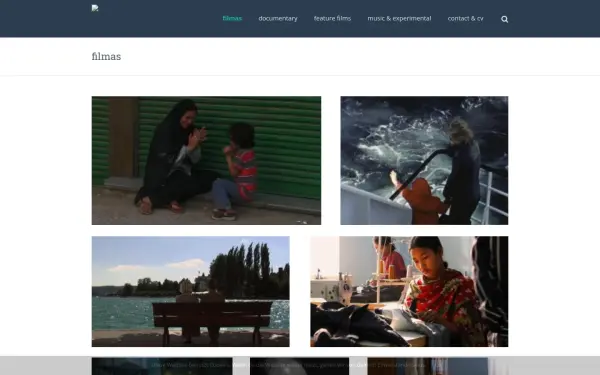Open music & experimental menu item

pos(399,18)
